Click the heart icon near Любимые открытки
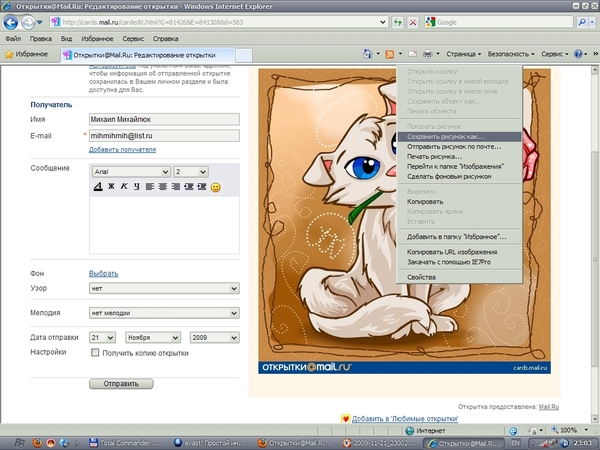The image size is (600, 450). click(345, 419)
